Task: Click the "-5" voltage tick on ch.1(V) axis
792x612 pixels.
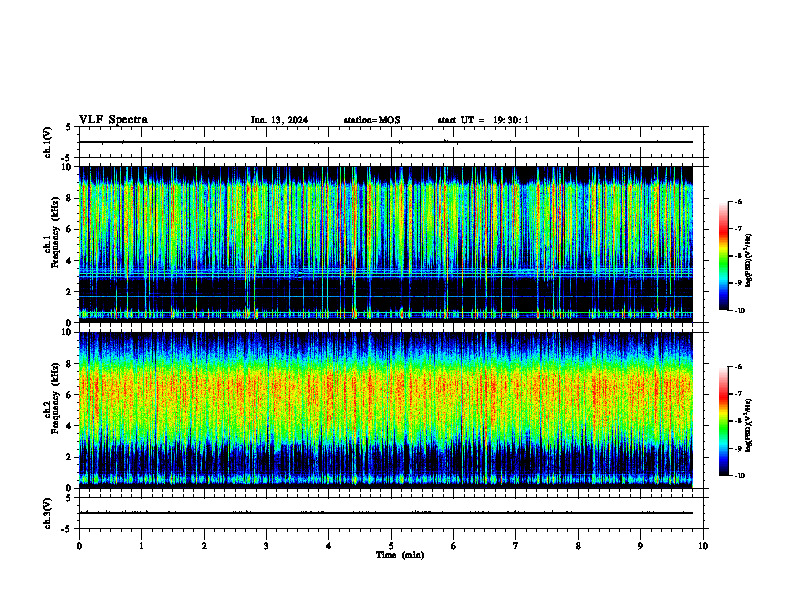Action: tap(66, 158)
